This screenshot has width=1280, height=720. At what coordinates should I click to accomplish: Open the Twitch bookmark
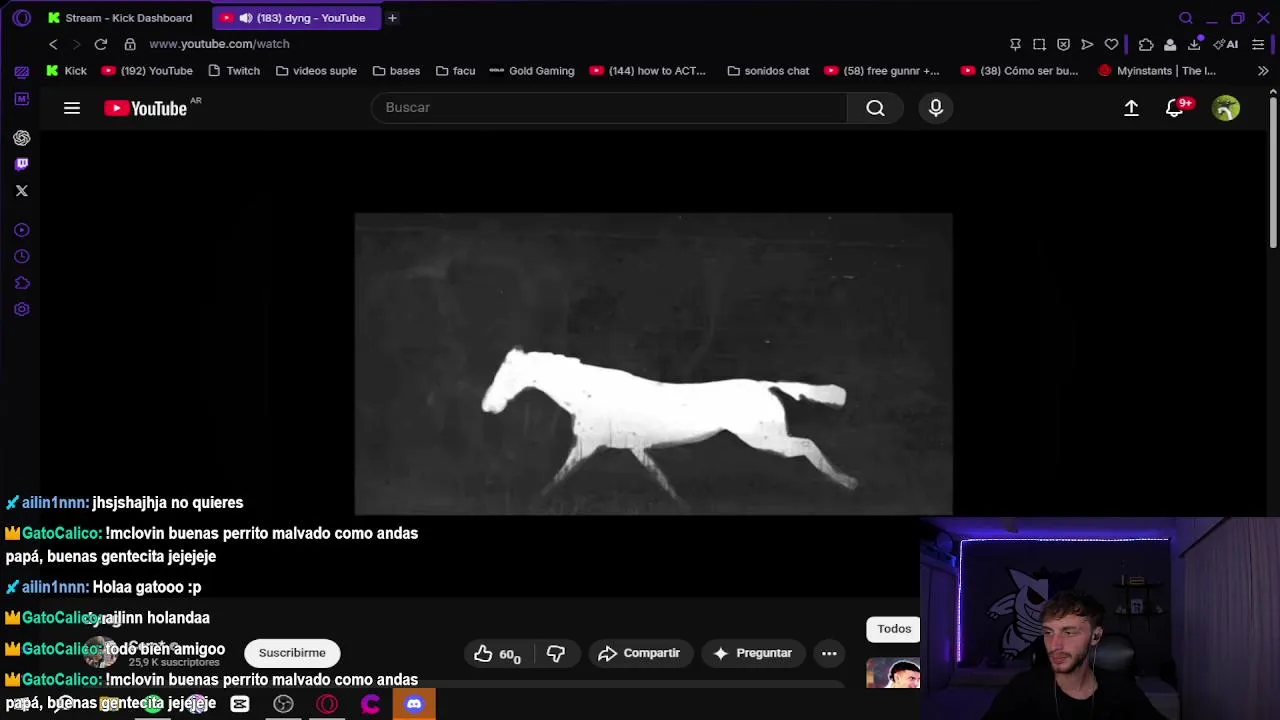click(234, 71)
